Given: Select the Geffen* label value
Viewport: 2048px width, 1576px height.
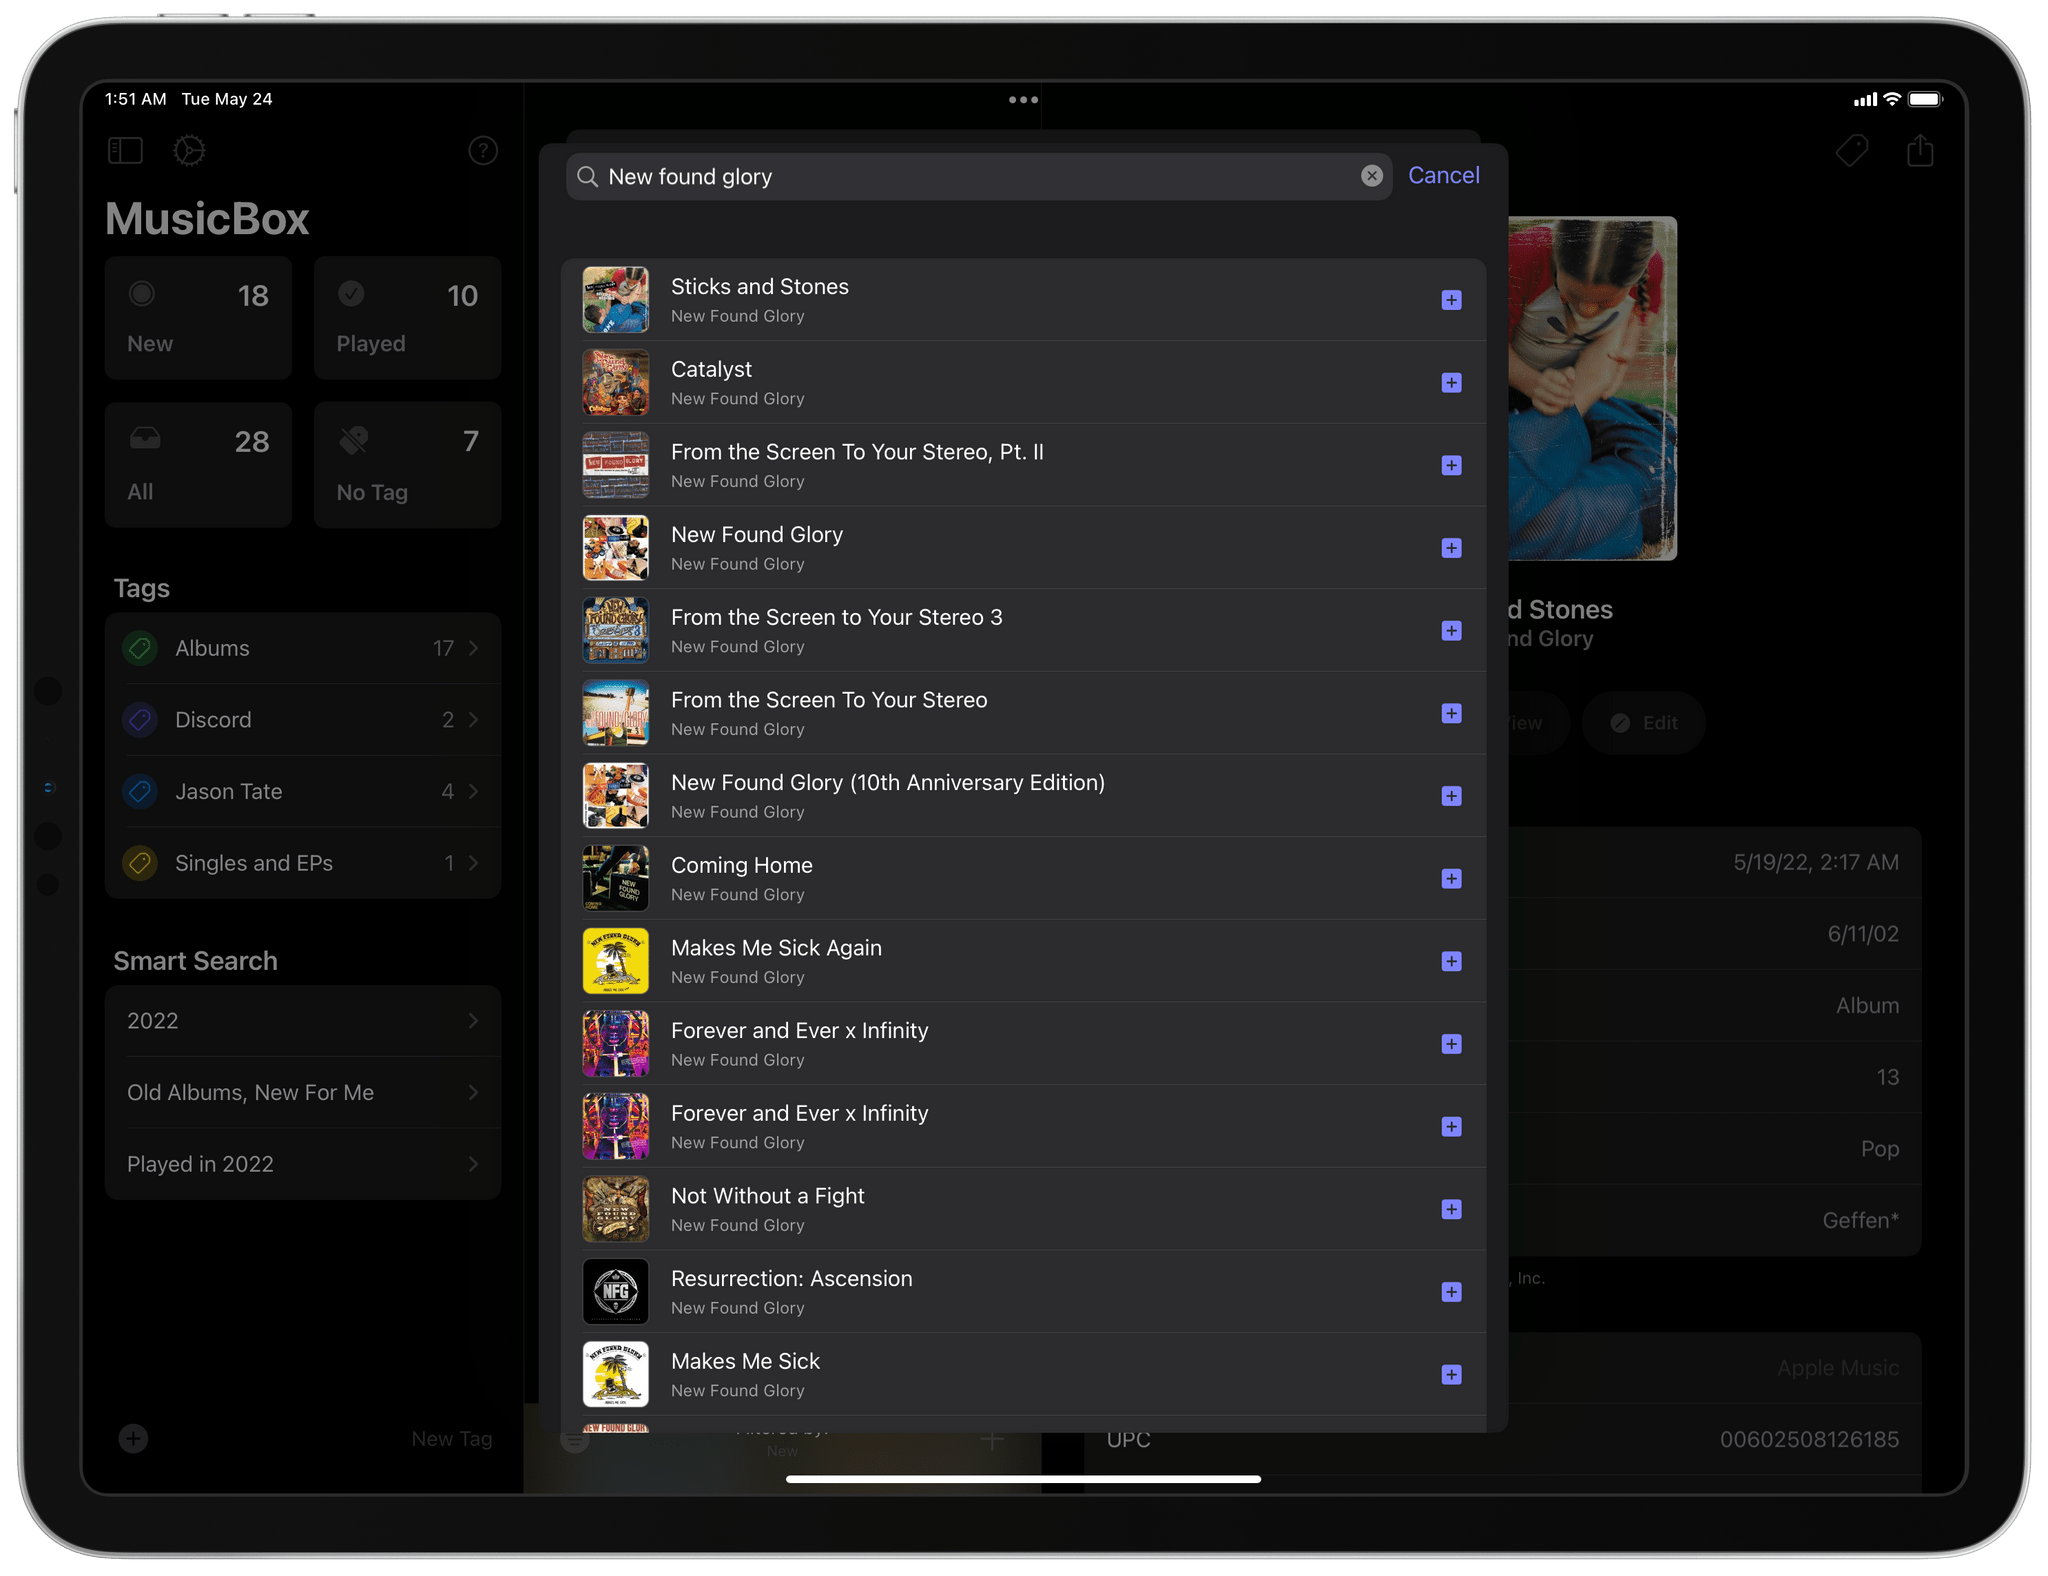Looking at the screenshot, I should pos(1860,1220).
